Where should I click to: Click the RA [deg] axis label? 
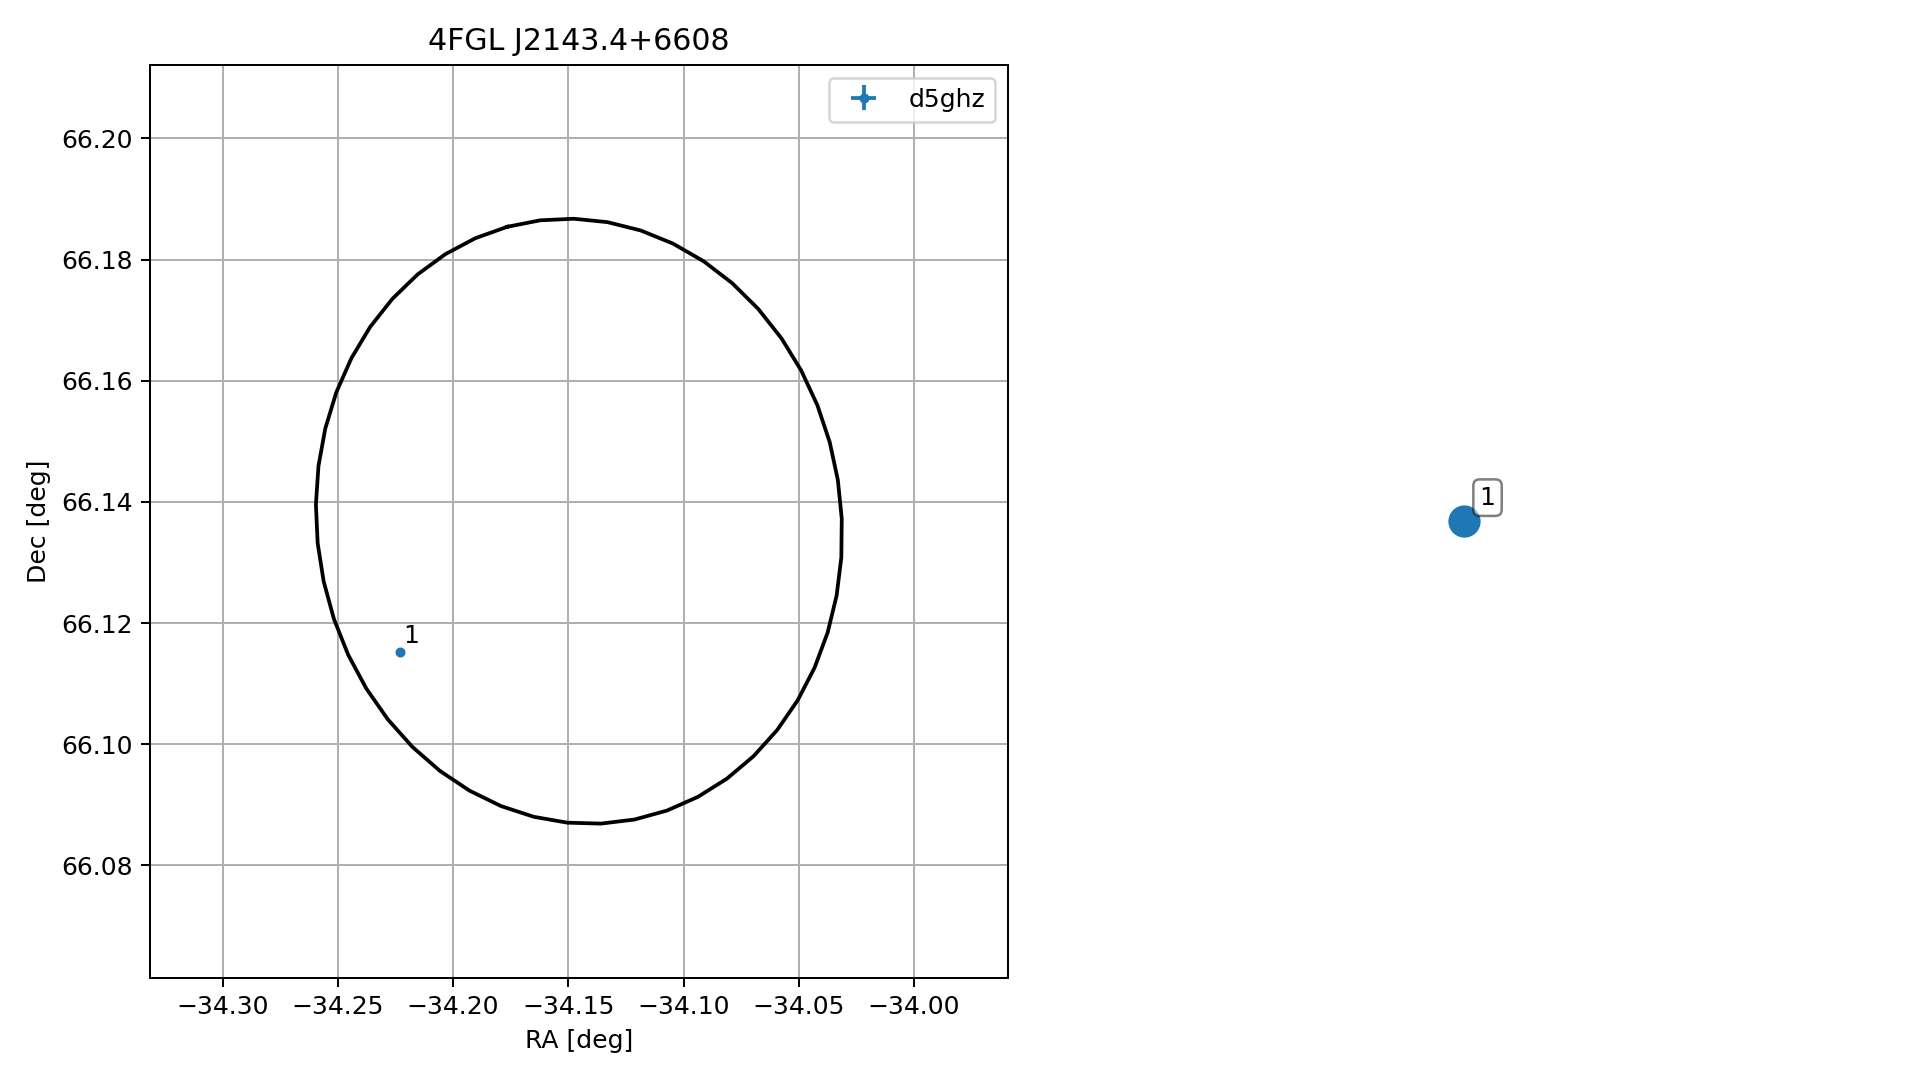(579, 1040)
